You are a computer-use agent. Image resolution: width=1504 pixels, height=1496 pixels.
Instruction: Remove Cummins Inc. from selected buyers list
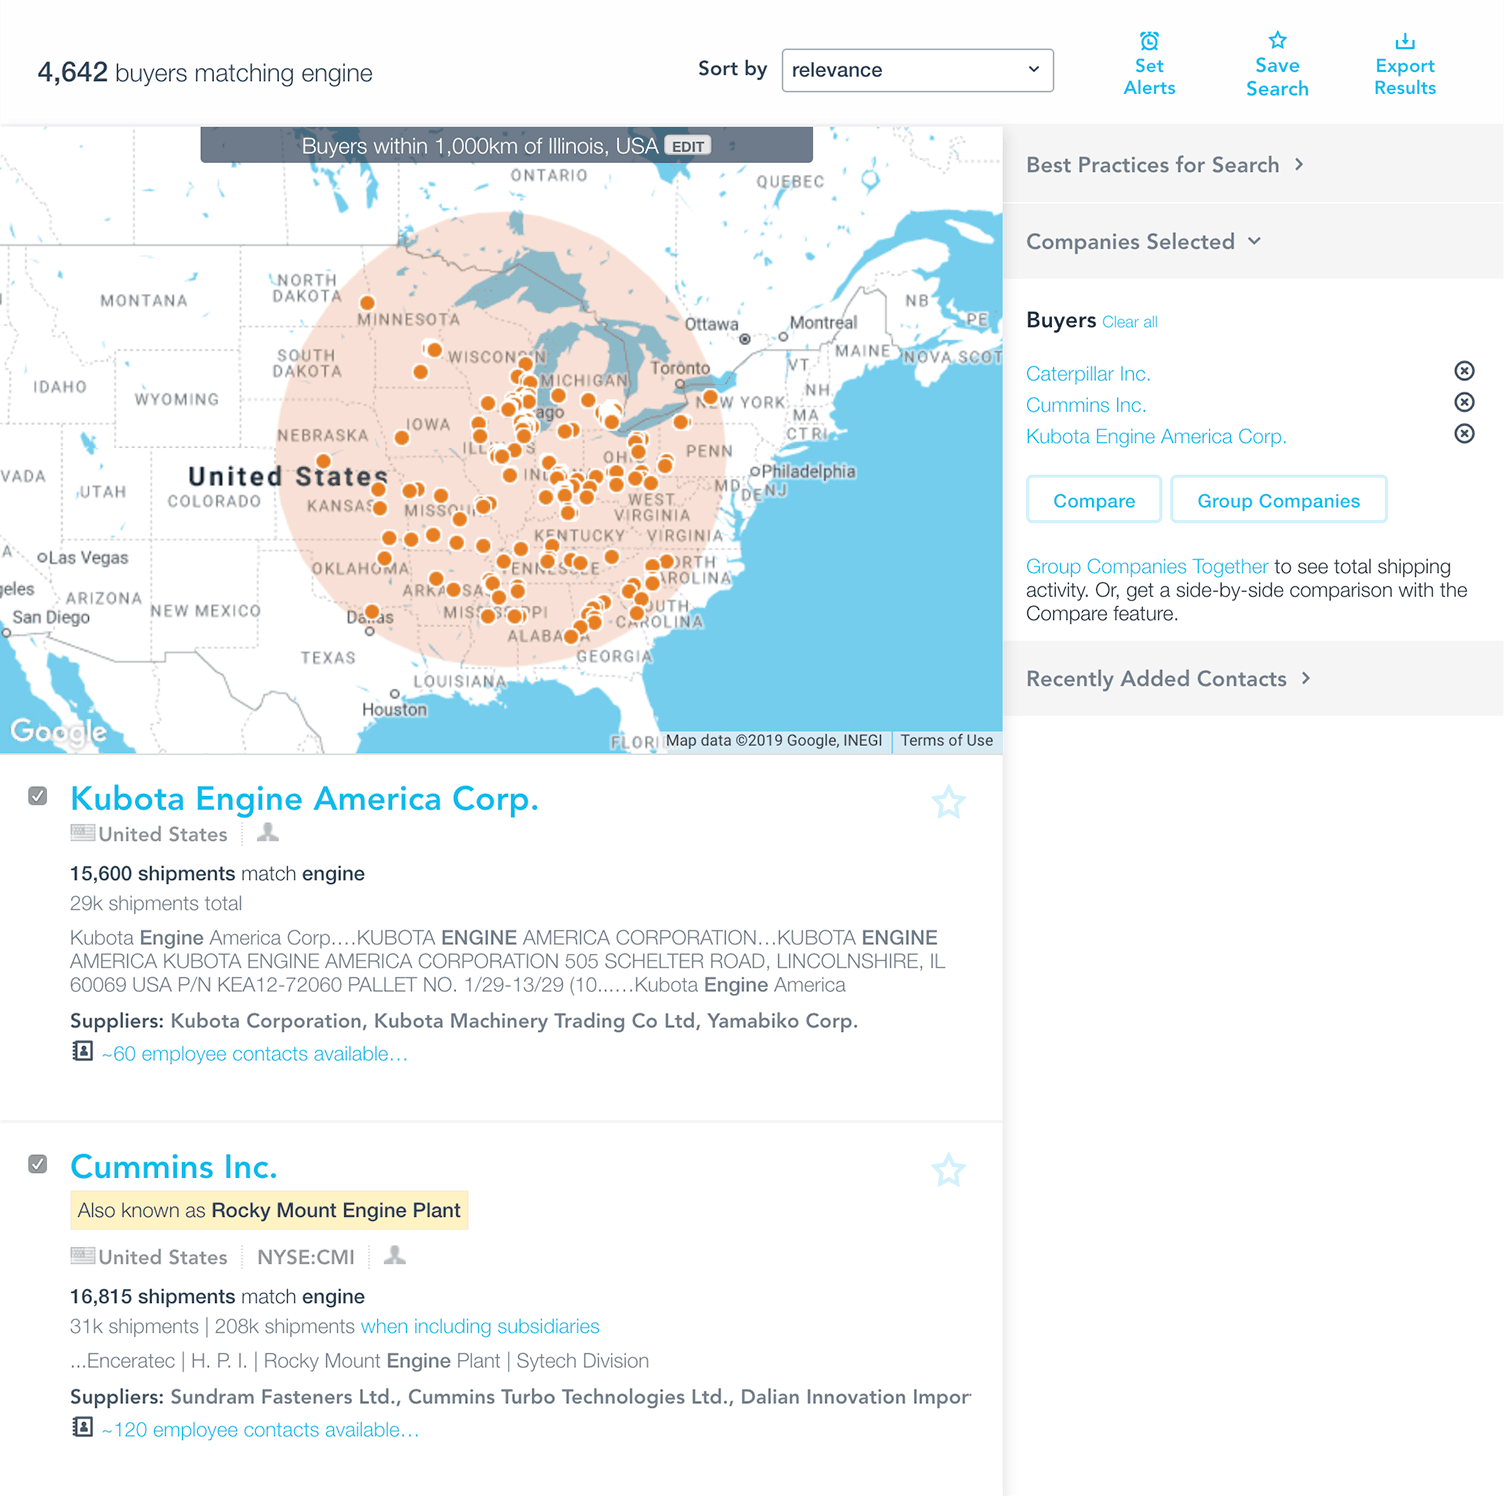click(1464, 402)
